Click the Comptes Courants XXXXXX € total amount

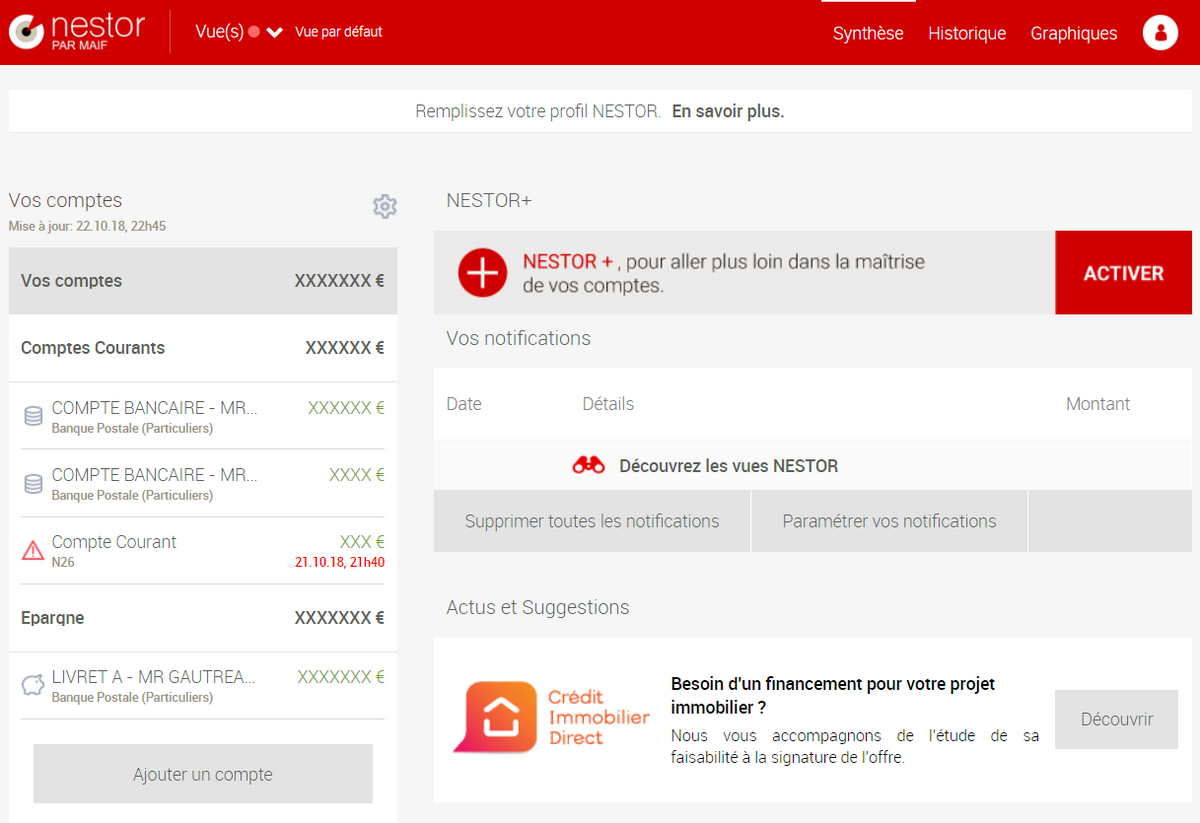pyautogui.click(x=345, y=348)
